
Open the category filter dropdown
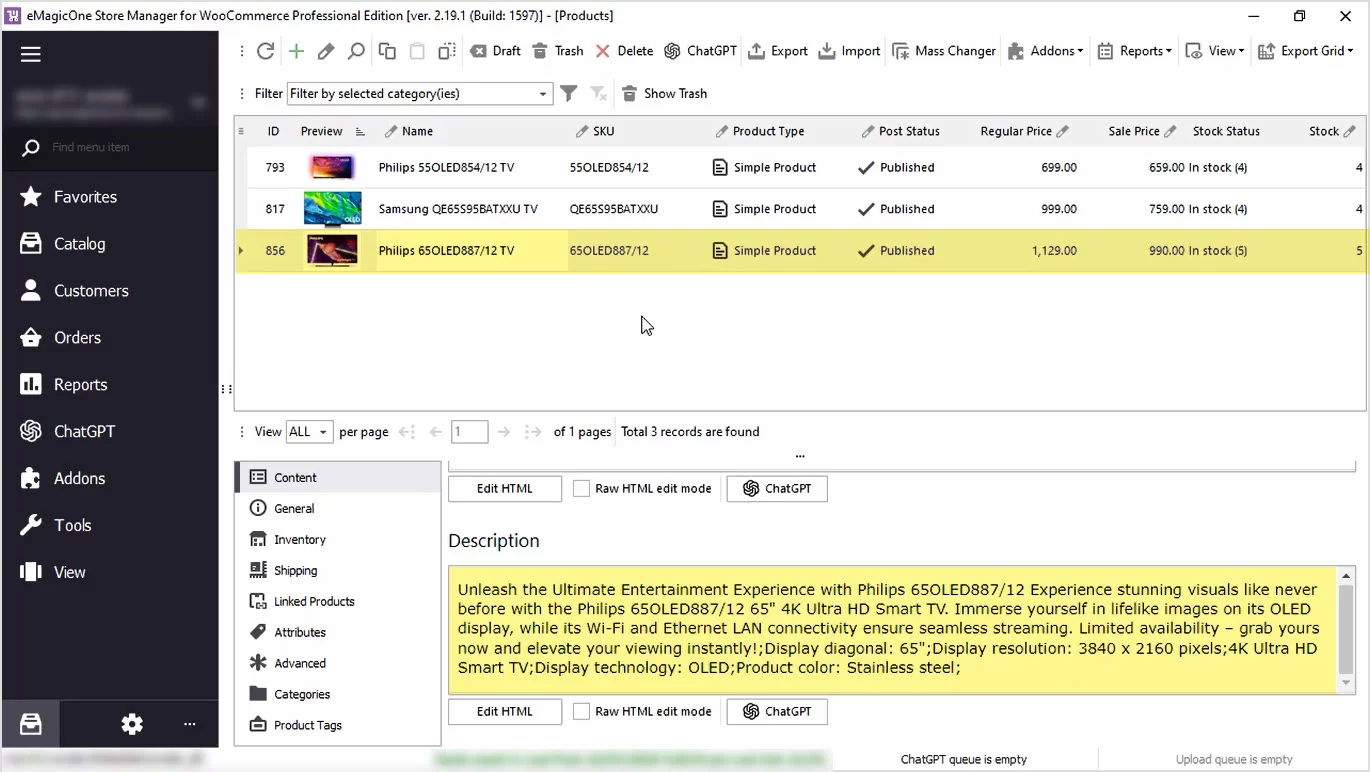point(541,93)
